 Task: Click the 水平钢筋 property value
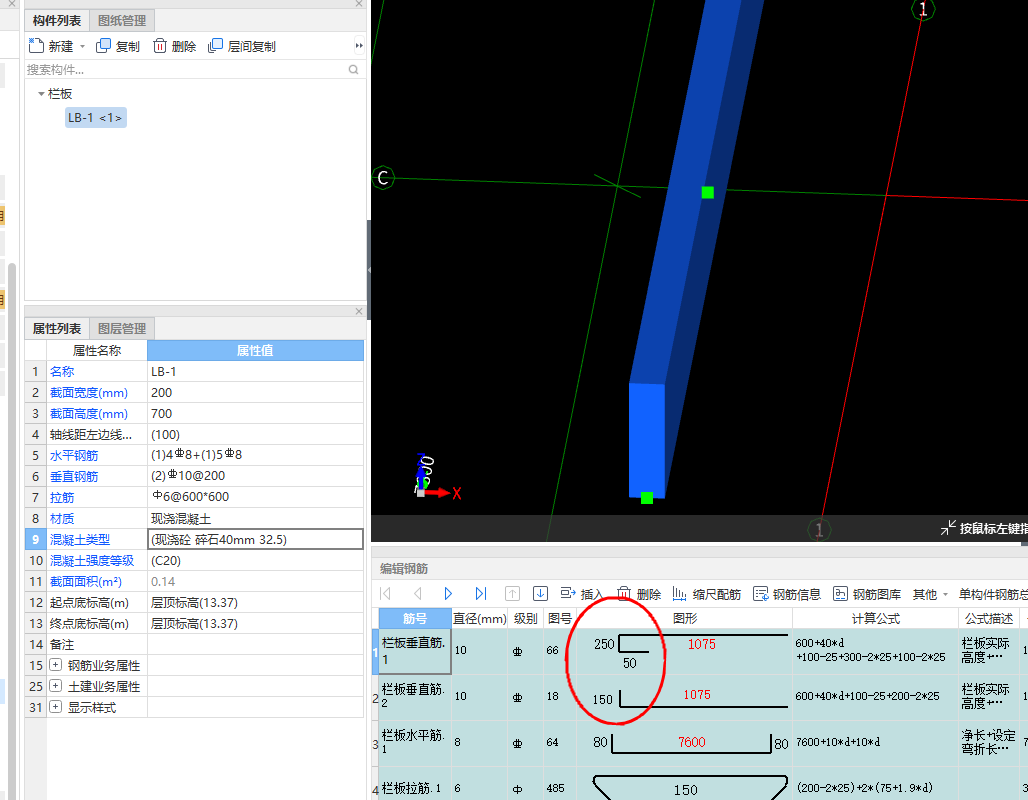pyautogui.click(x=256, y=455)
